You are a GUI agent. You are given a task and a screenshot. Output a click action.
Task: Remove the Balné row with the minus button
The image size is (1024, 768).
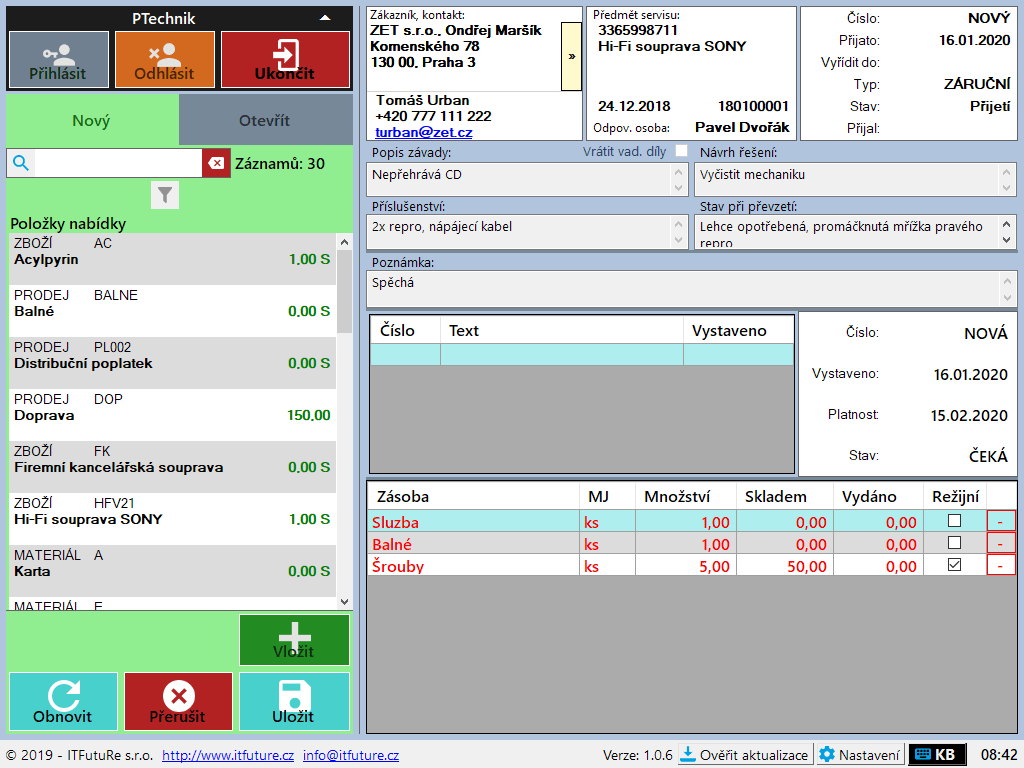tap(1000, 543)
